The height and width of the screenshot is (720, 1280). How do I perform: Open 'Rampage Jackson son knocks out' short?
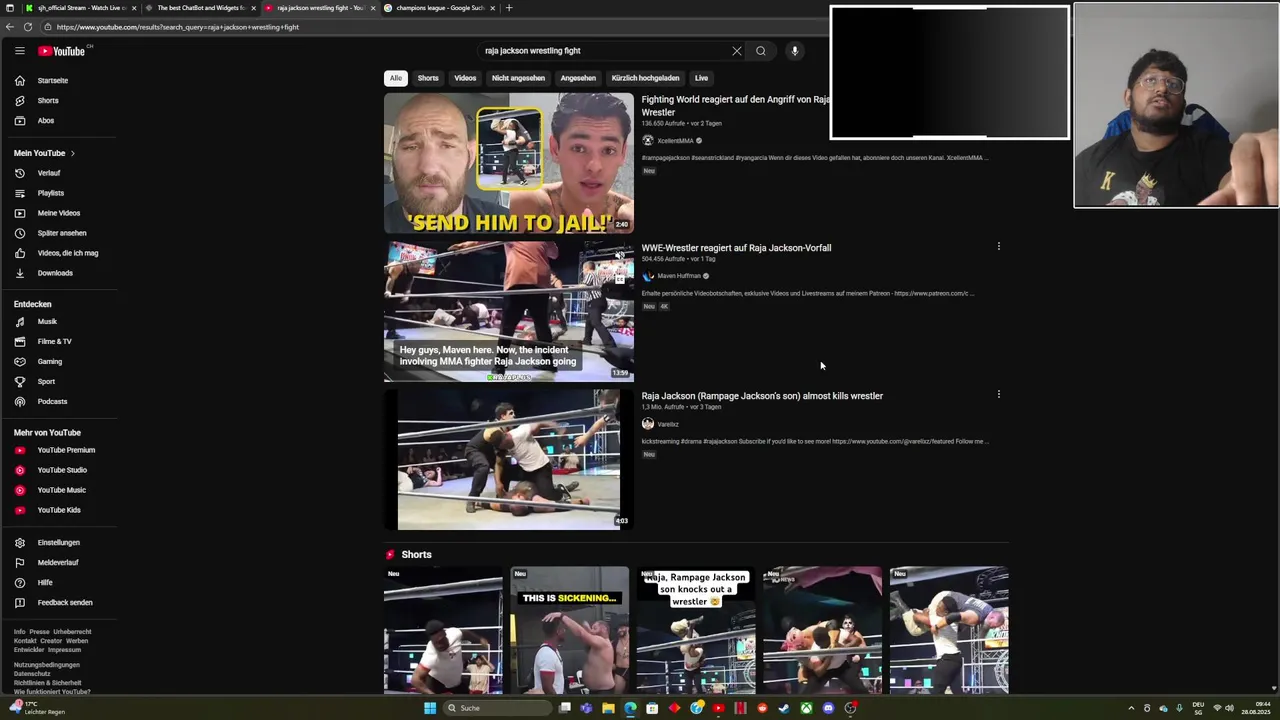(696, 630)
